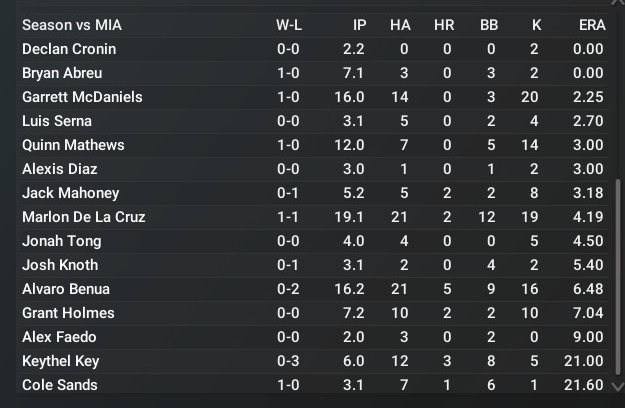
Task: Open Declan Cronin's player page
Action: (x=69, y=49)
